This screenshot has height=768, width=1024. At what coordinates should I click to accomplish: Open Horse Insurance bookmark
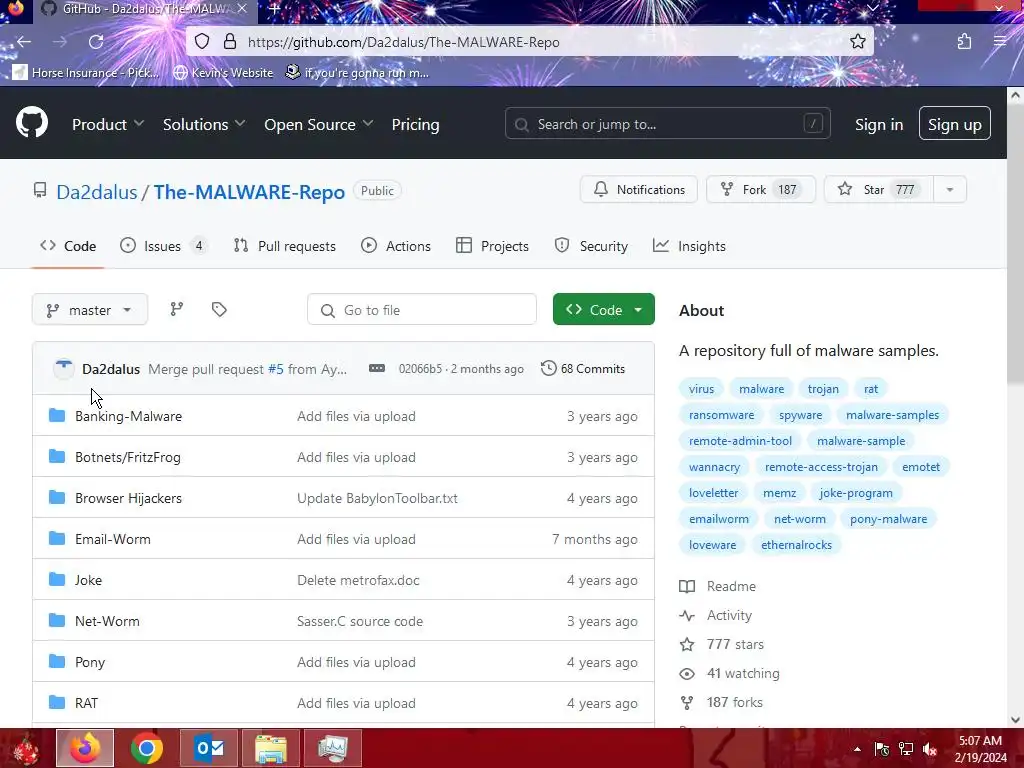86,72
